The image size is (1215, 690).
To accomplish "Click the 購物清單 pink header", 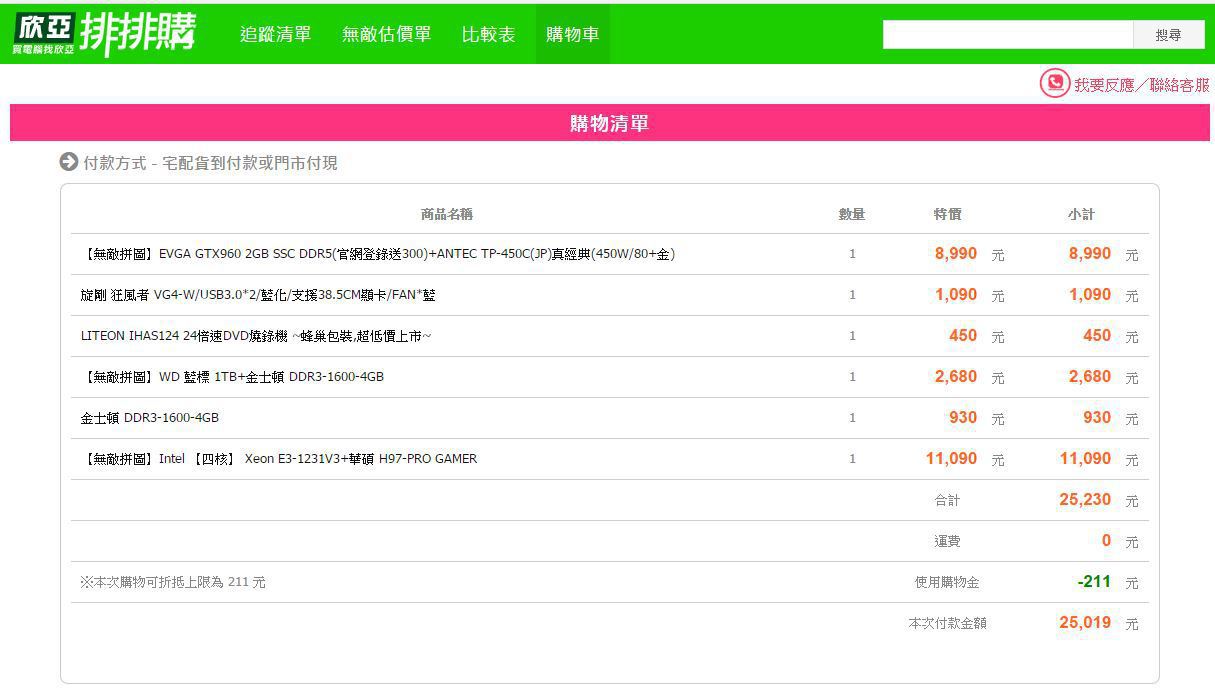I will pyautogui.click(x=609, y=123).
